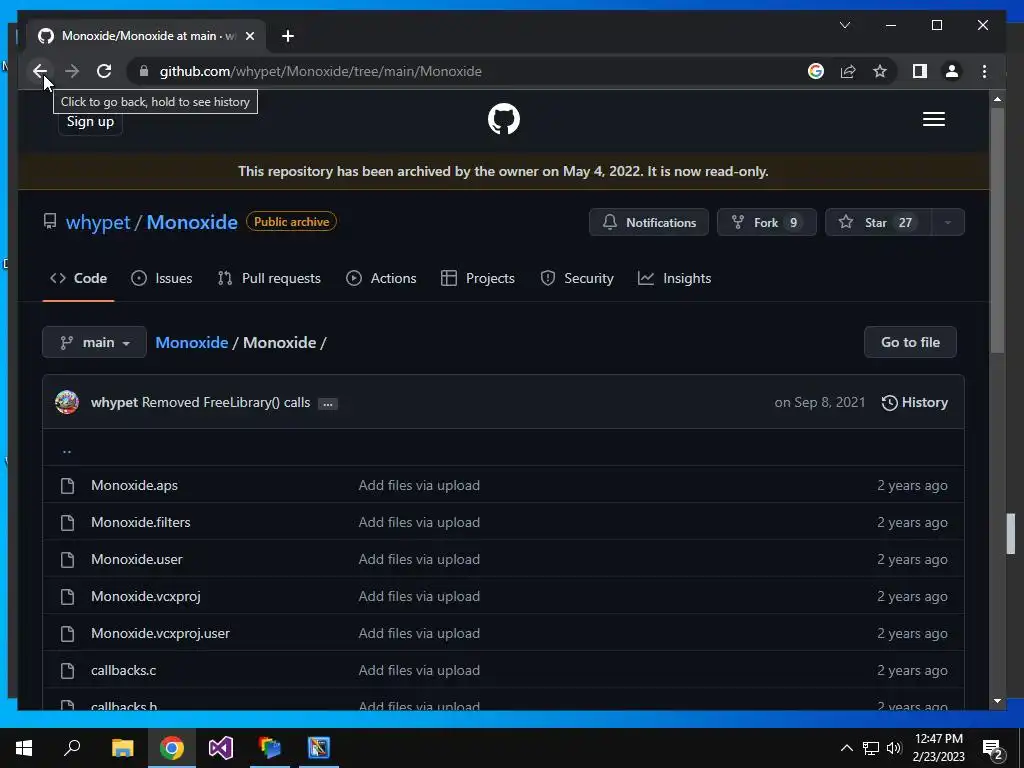Open the Chrome profile icon
This screenshot has width=1024, height=768.
[952, 71]
